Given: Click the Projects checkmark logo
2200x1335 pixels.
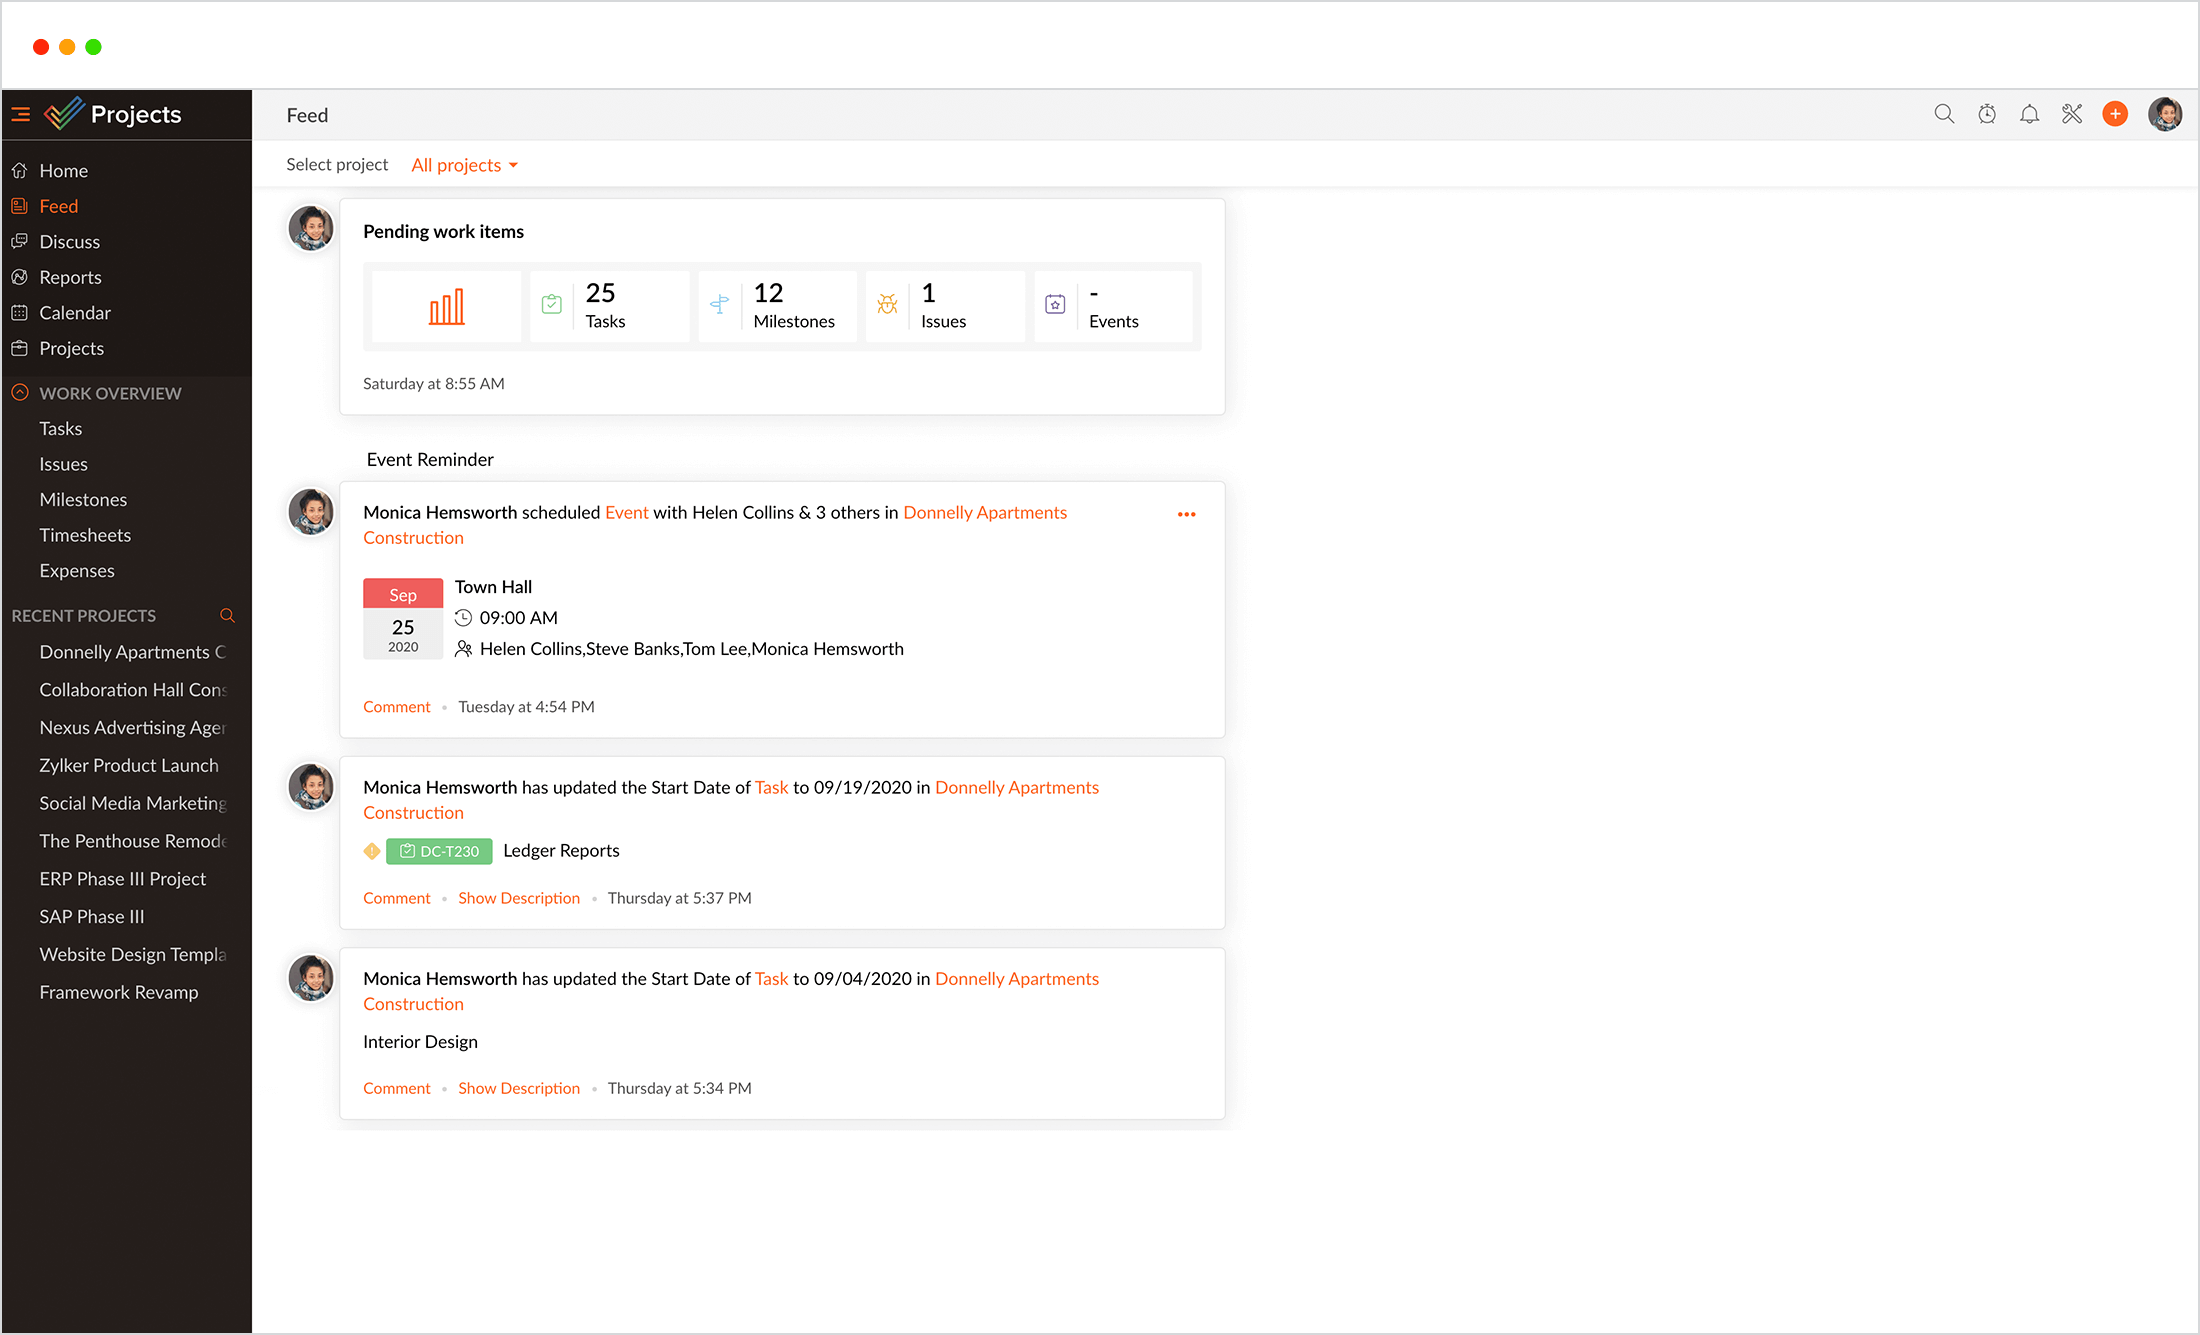Looking at the screenshot, I should coord(63,113).
